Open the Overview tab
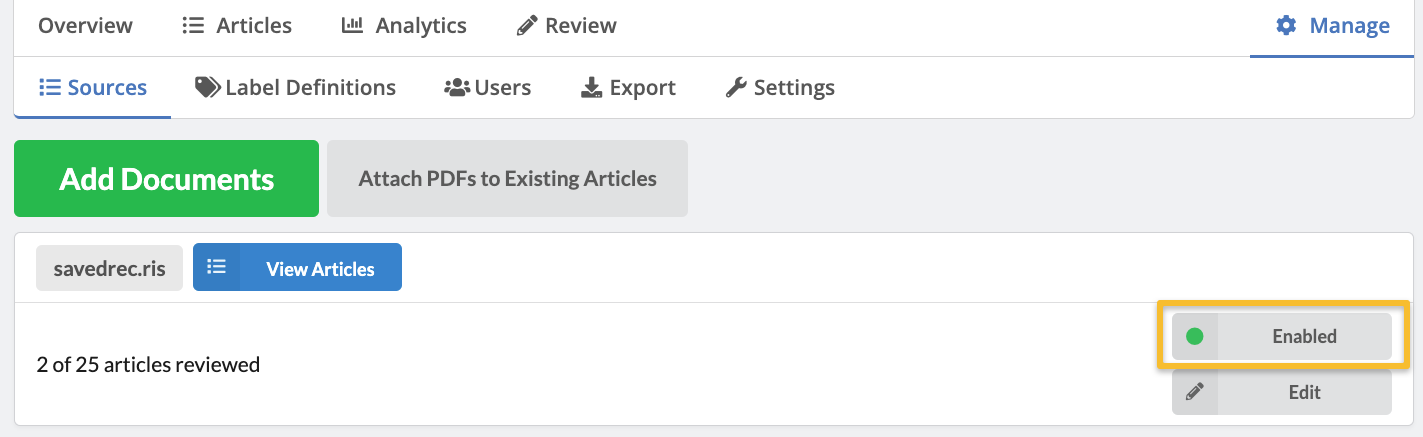The height and width of the screenshot is (437, 1423). point(85,26)
